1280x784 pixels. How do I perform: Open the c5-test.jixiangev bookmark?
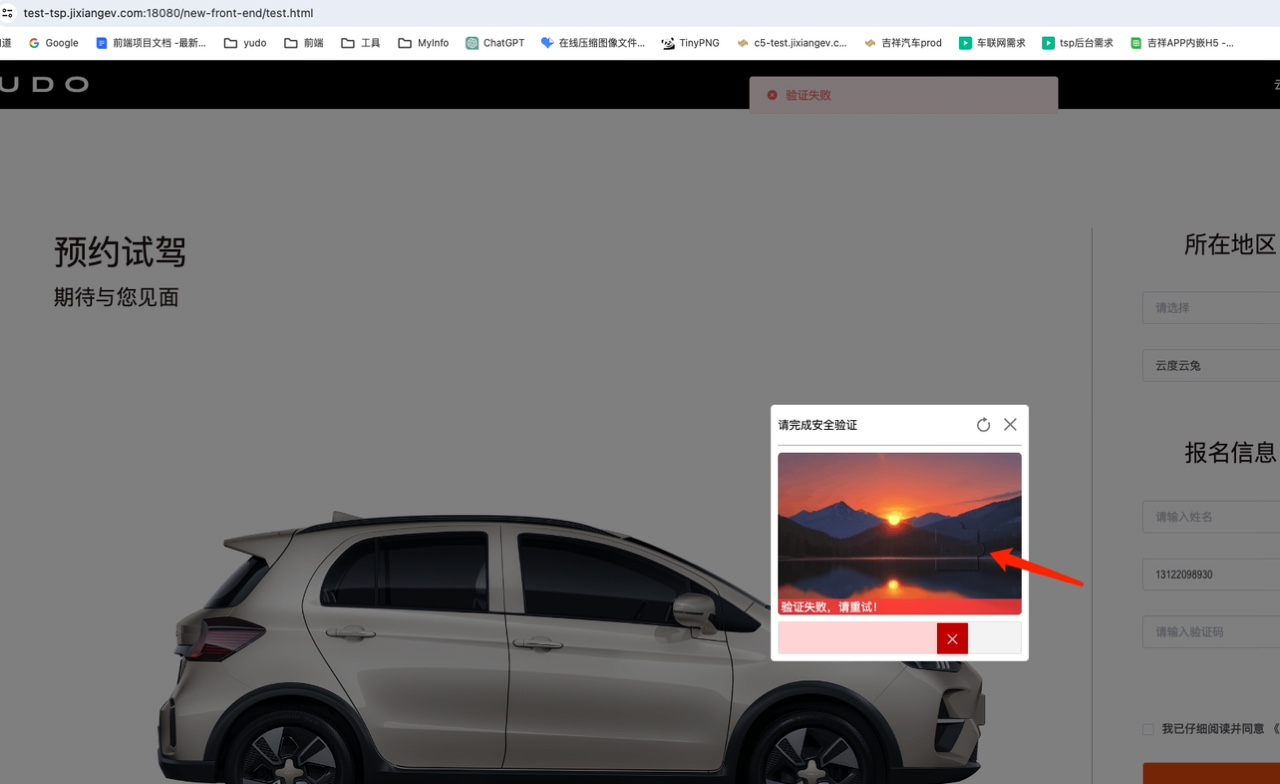[x=791, y=43]
